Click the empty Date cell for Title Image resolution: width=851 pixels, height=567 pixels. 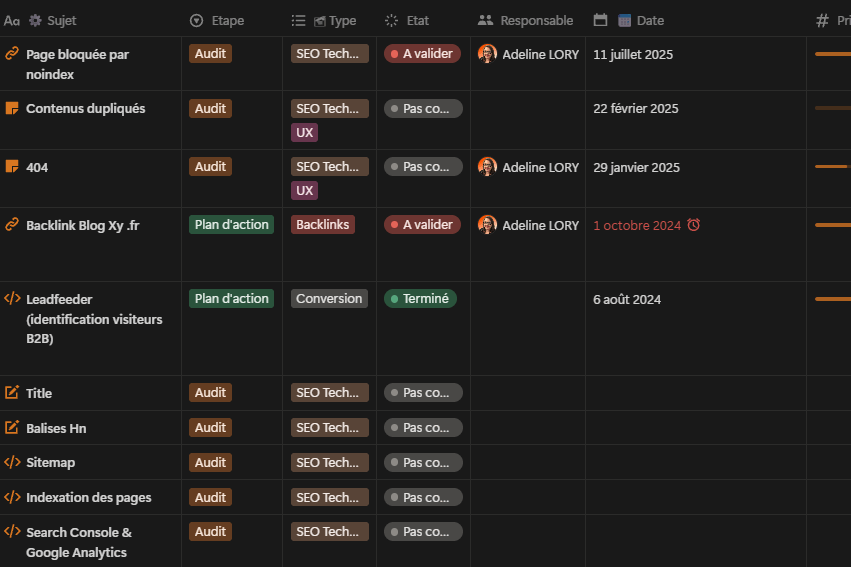[x=696, y=393]
